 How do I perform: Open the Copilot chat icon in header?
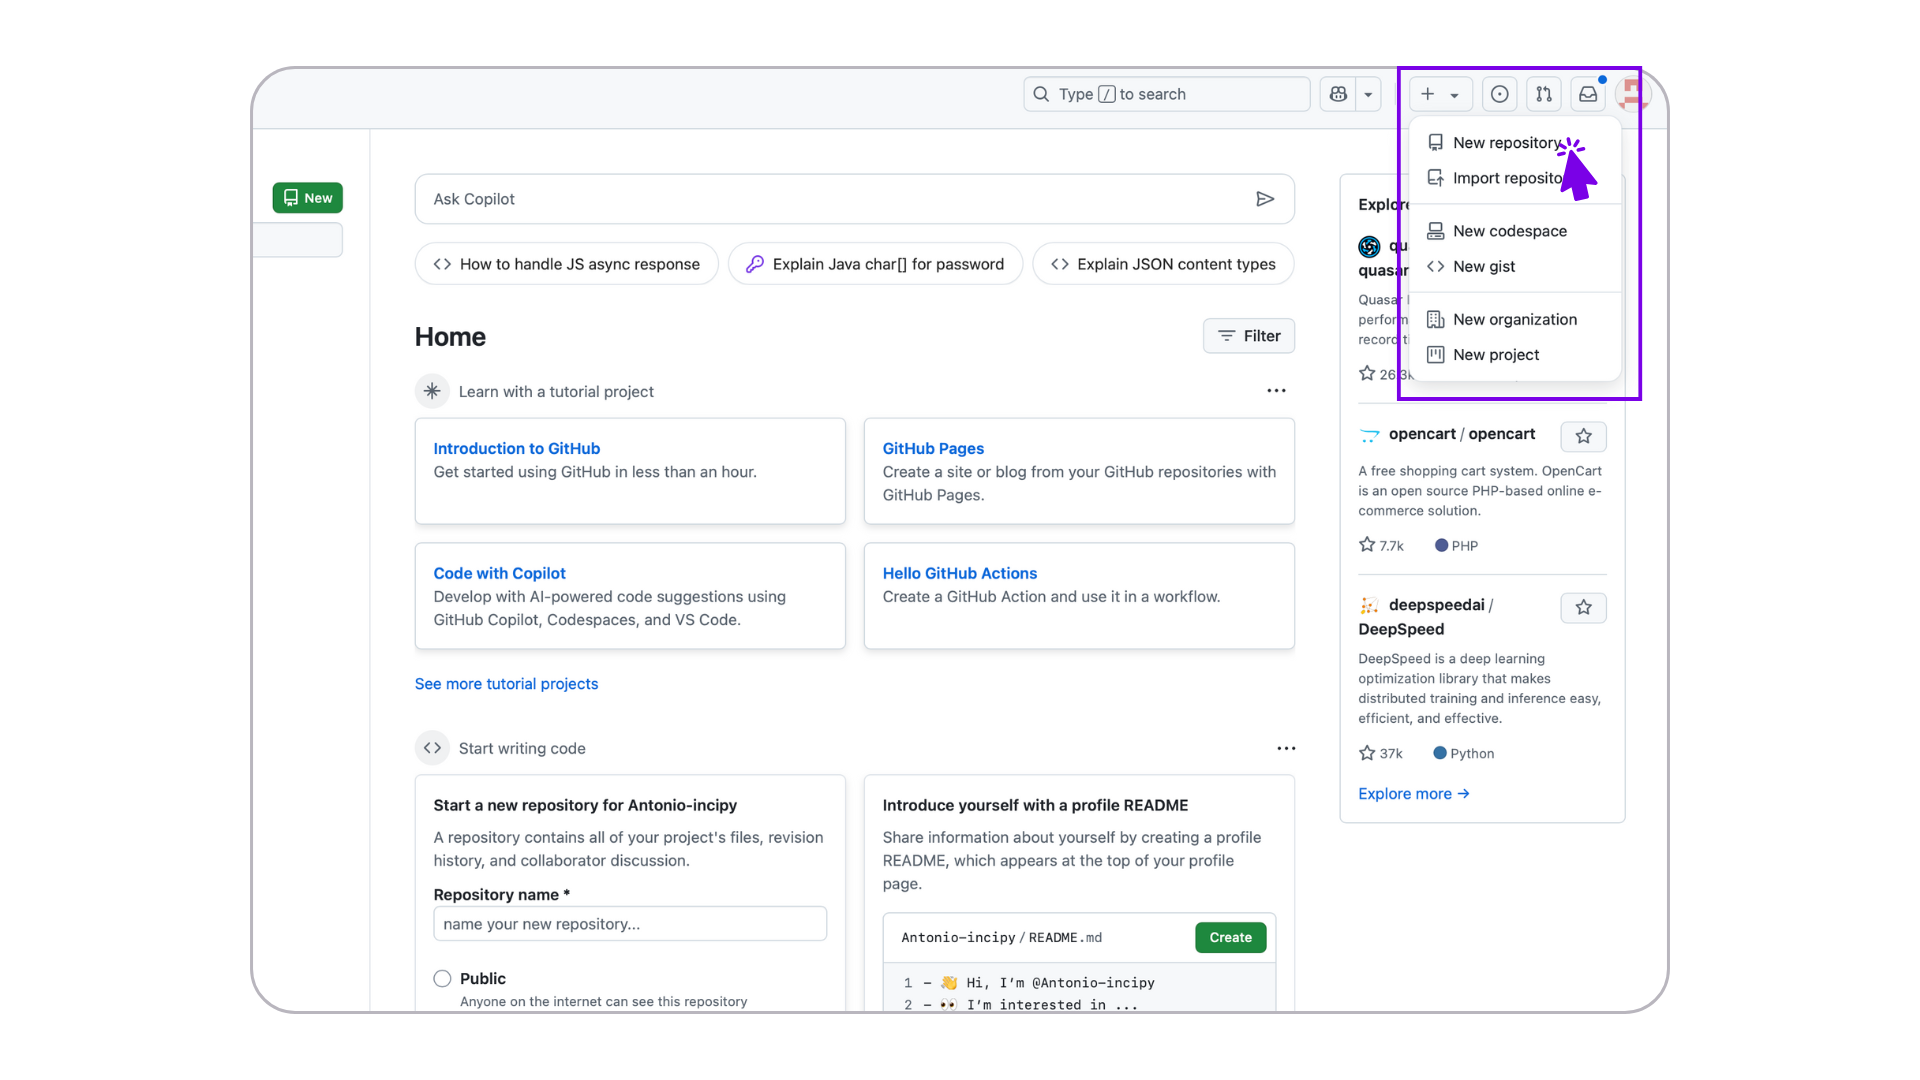point(1338,94)
